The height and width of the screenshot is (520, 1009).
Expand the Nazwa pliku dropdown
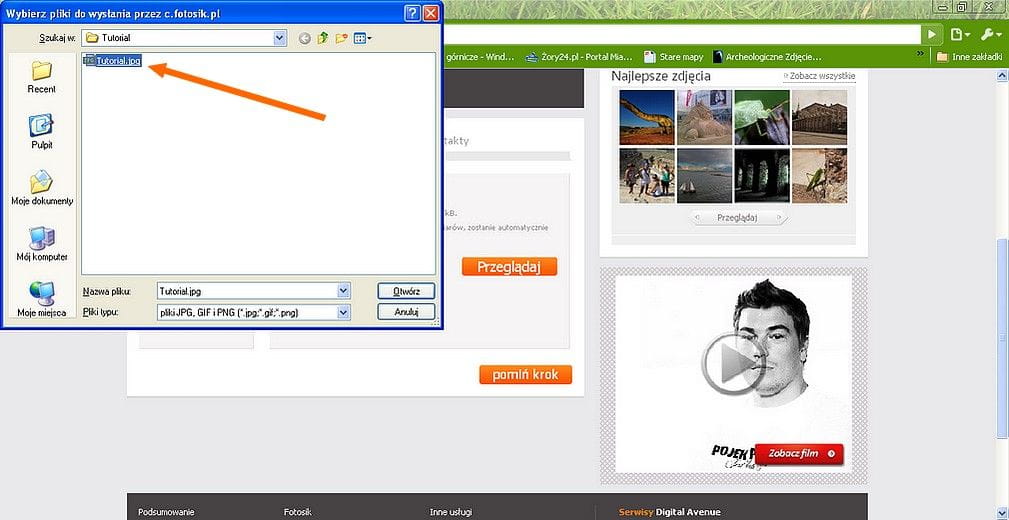pos(344,292)
